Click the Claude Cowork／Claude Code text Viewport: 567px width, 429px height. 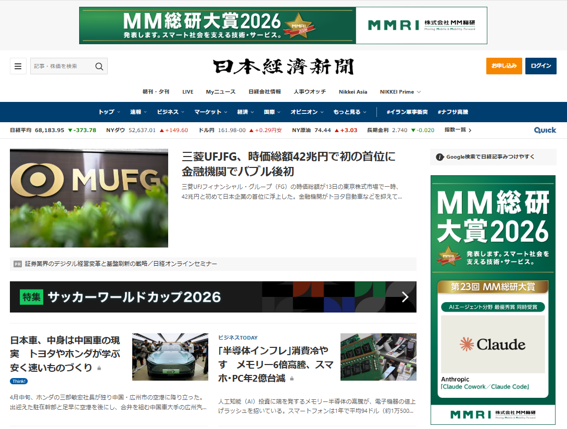485,387
